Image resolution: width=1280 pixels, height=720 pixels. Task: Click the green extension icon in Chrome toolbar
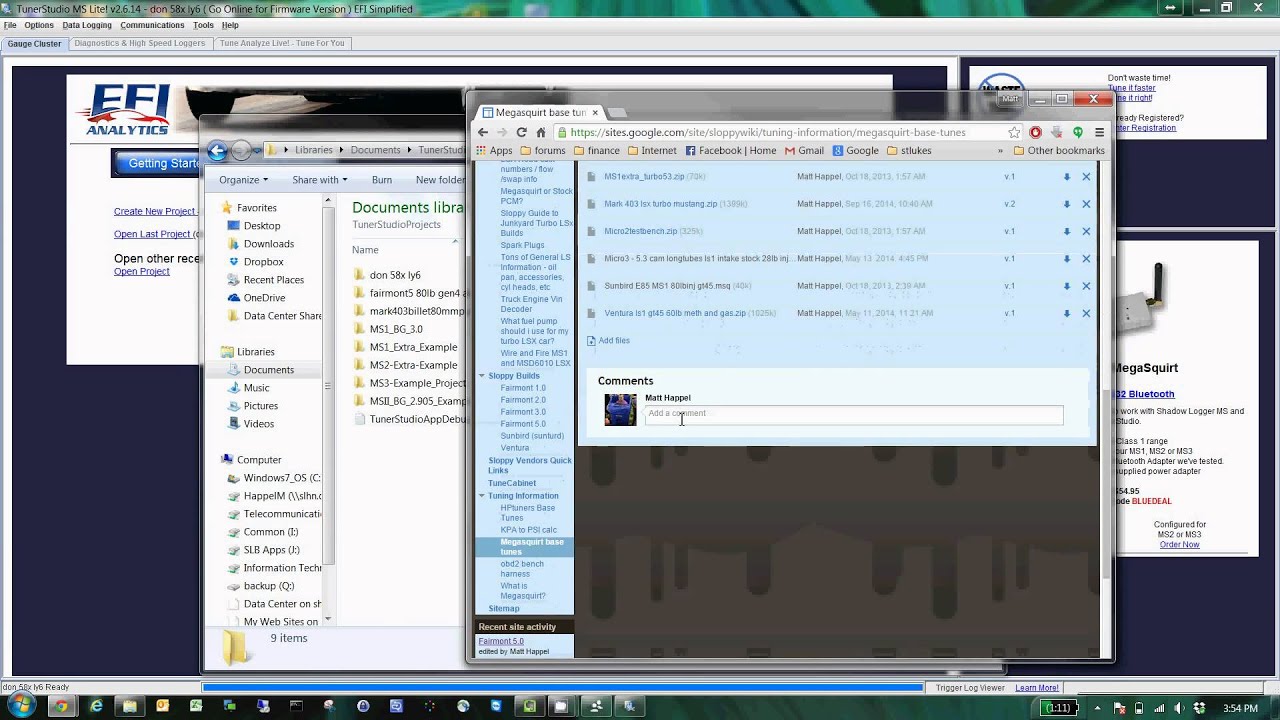[1078, 132]
